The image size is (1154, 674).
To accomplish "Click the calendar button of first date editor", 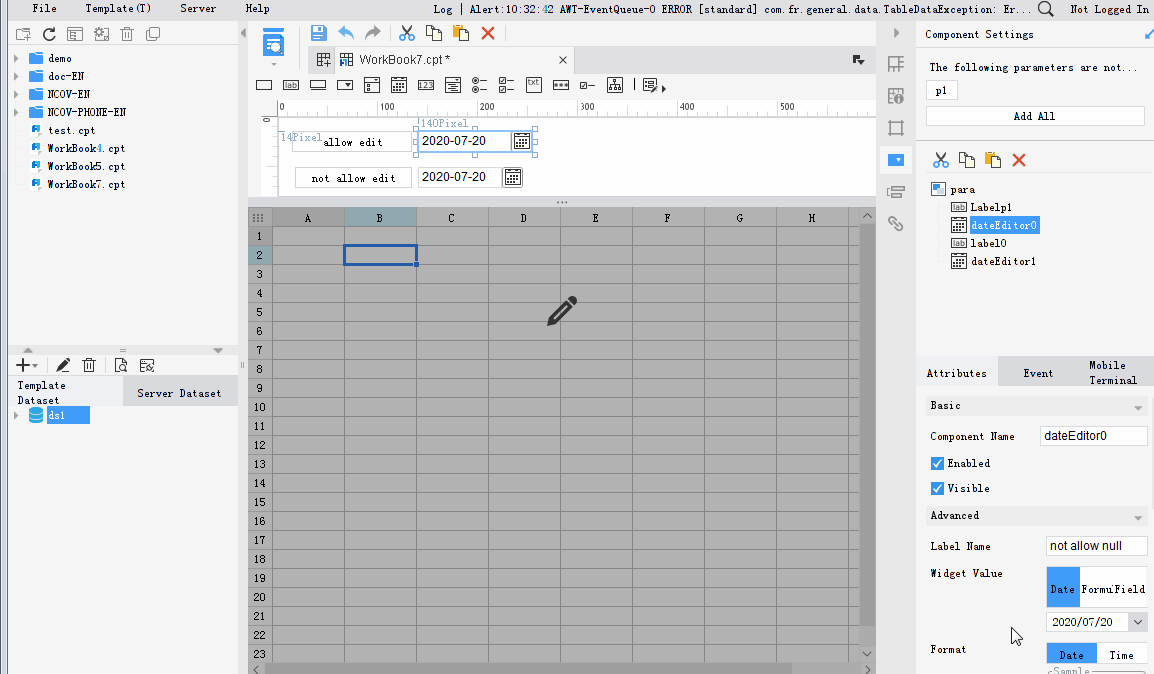I will [521, 141].
